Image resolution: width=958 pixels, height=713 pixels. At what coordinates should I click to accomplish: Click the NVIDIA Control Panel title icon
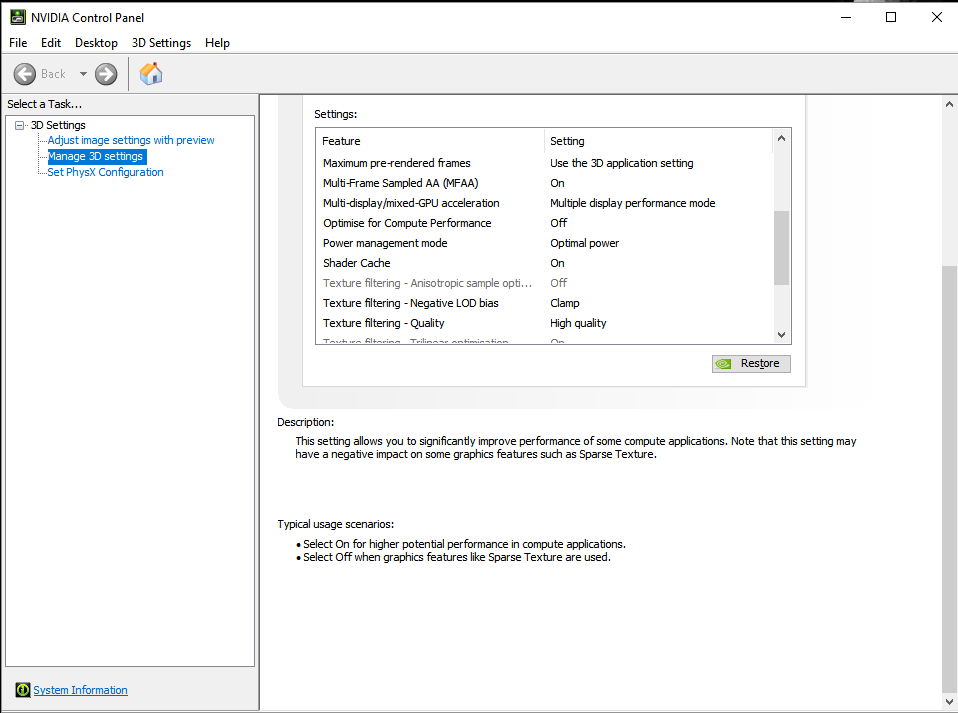tap(17, 17)
